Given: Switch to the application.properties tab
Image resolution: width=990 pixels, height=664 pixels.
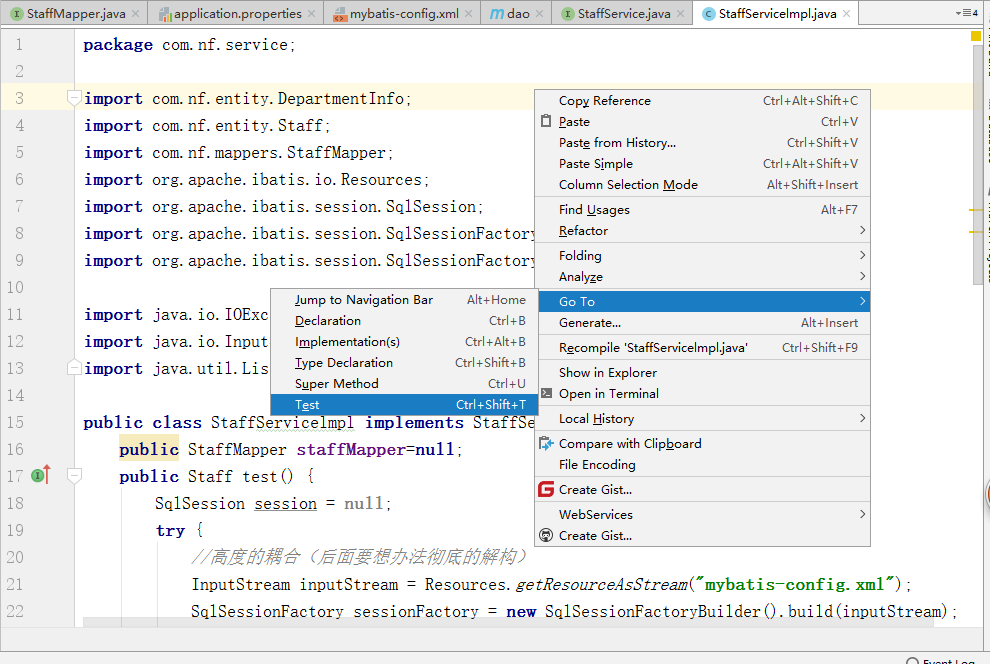Looking at the screenshot, I should [x=237, y=13].
